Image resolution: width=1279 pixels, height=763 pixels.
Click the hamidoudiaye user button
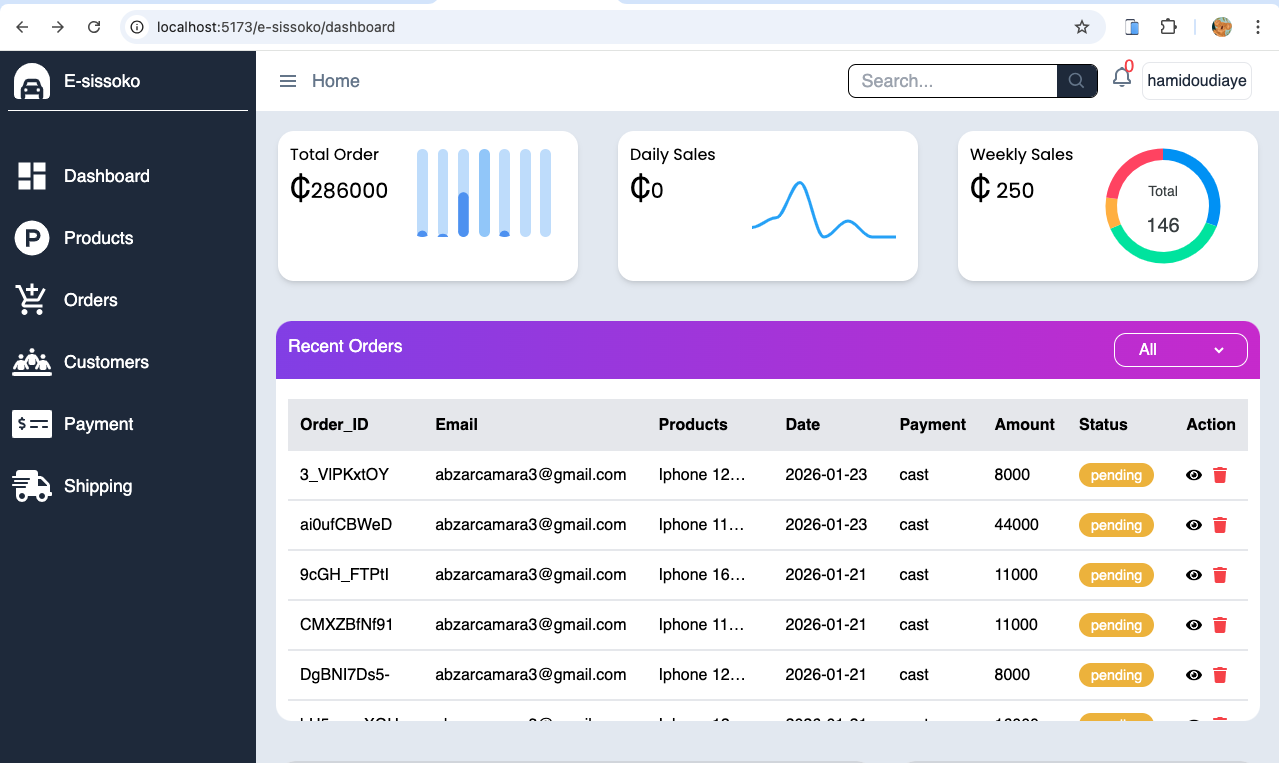pos(1197,81)
